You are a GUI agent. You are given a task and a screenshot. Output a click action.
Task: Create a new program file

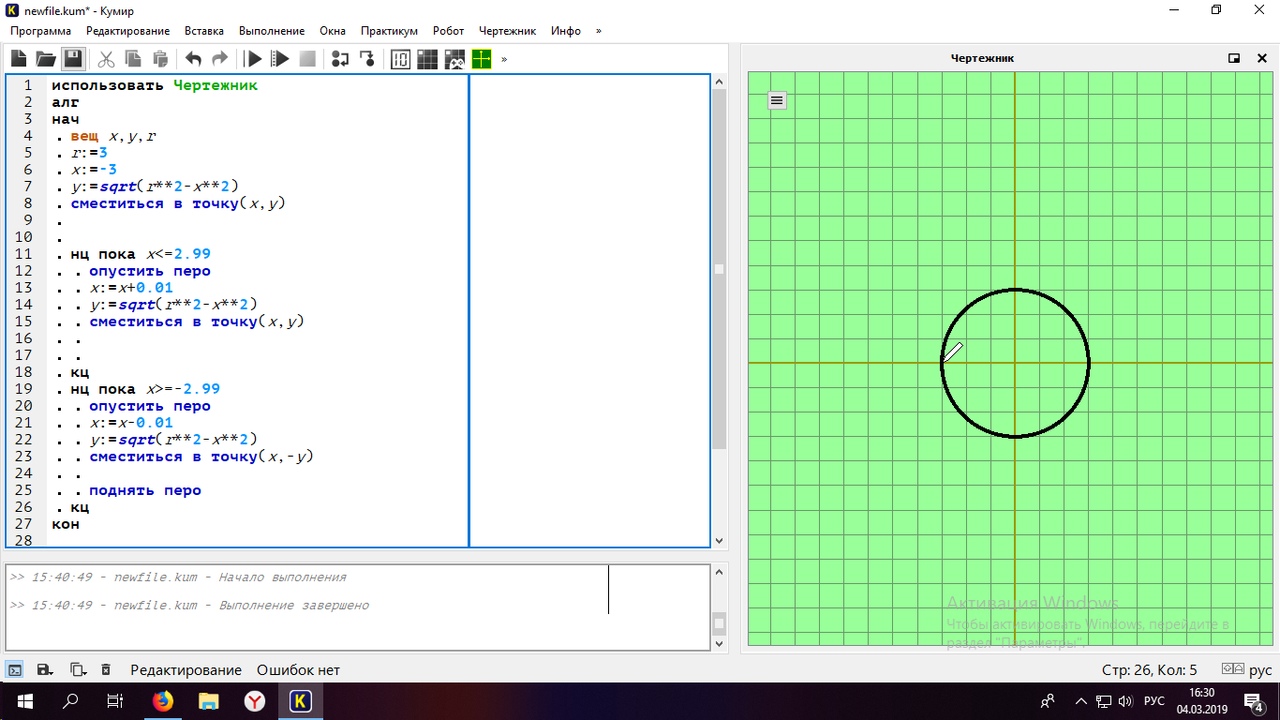click(19, 59)
